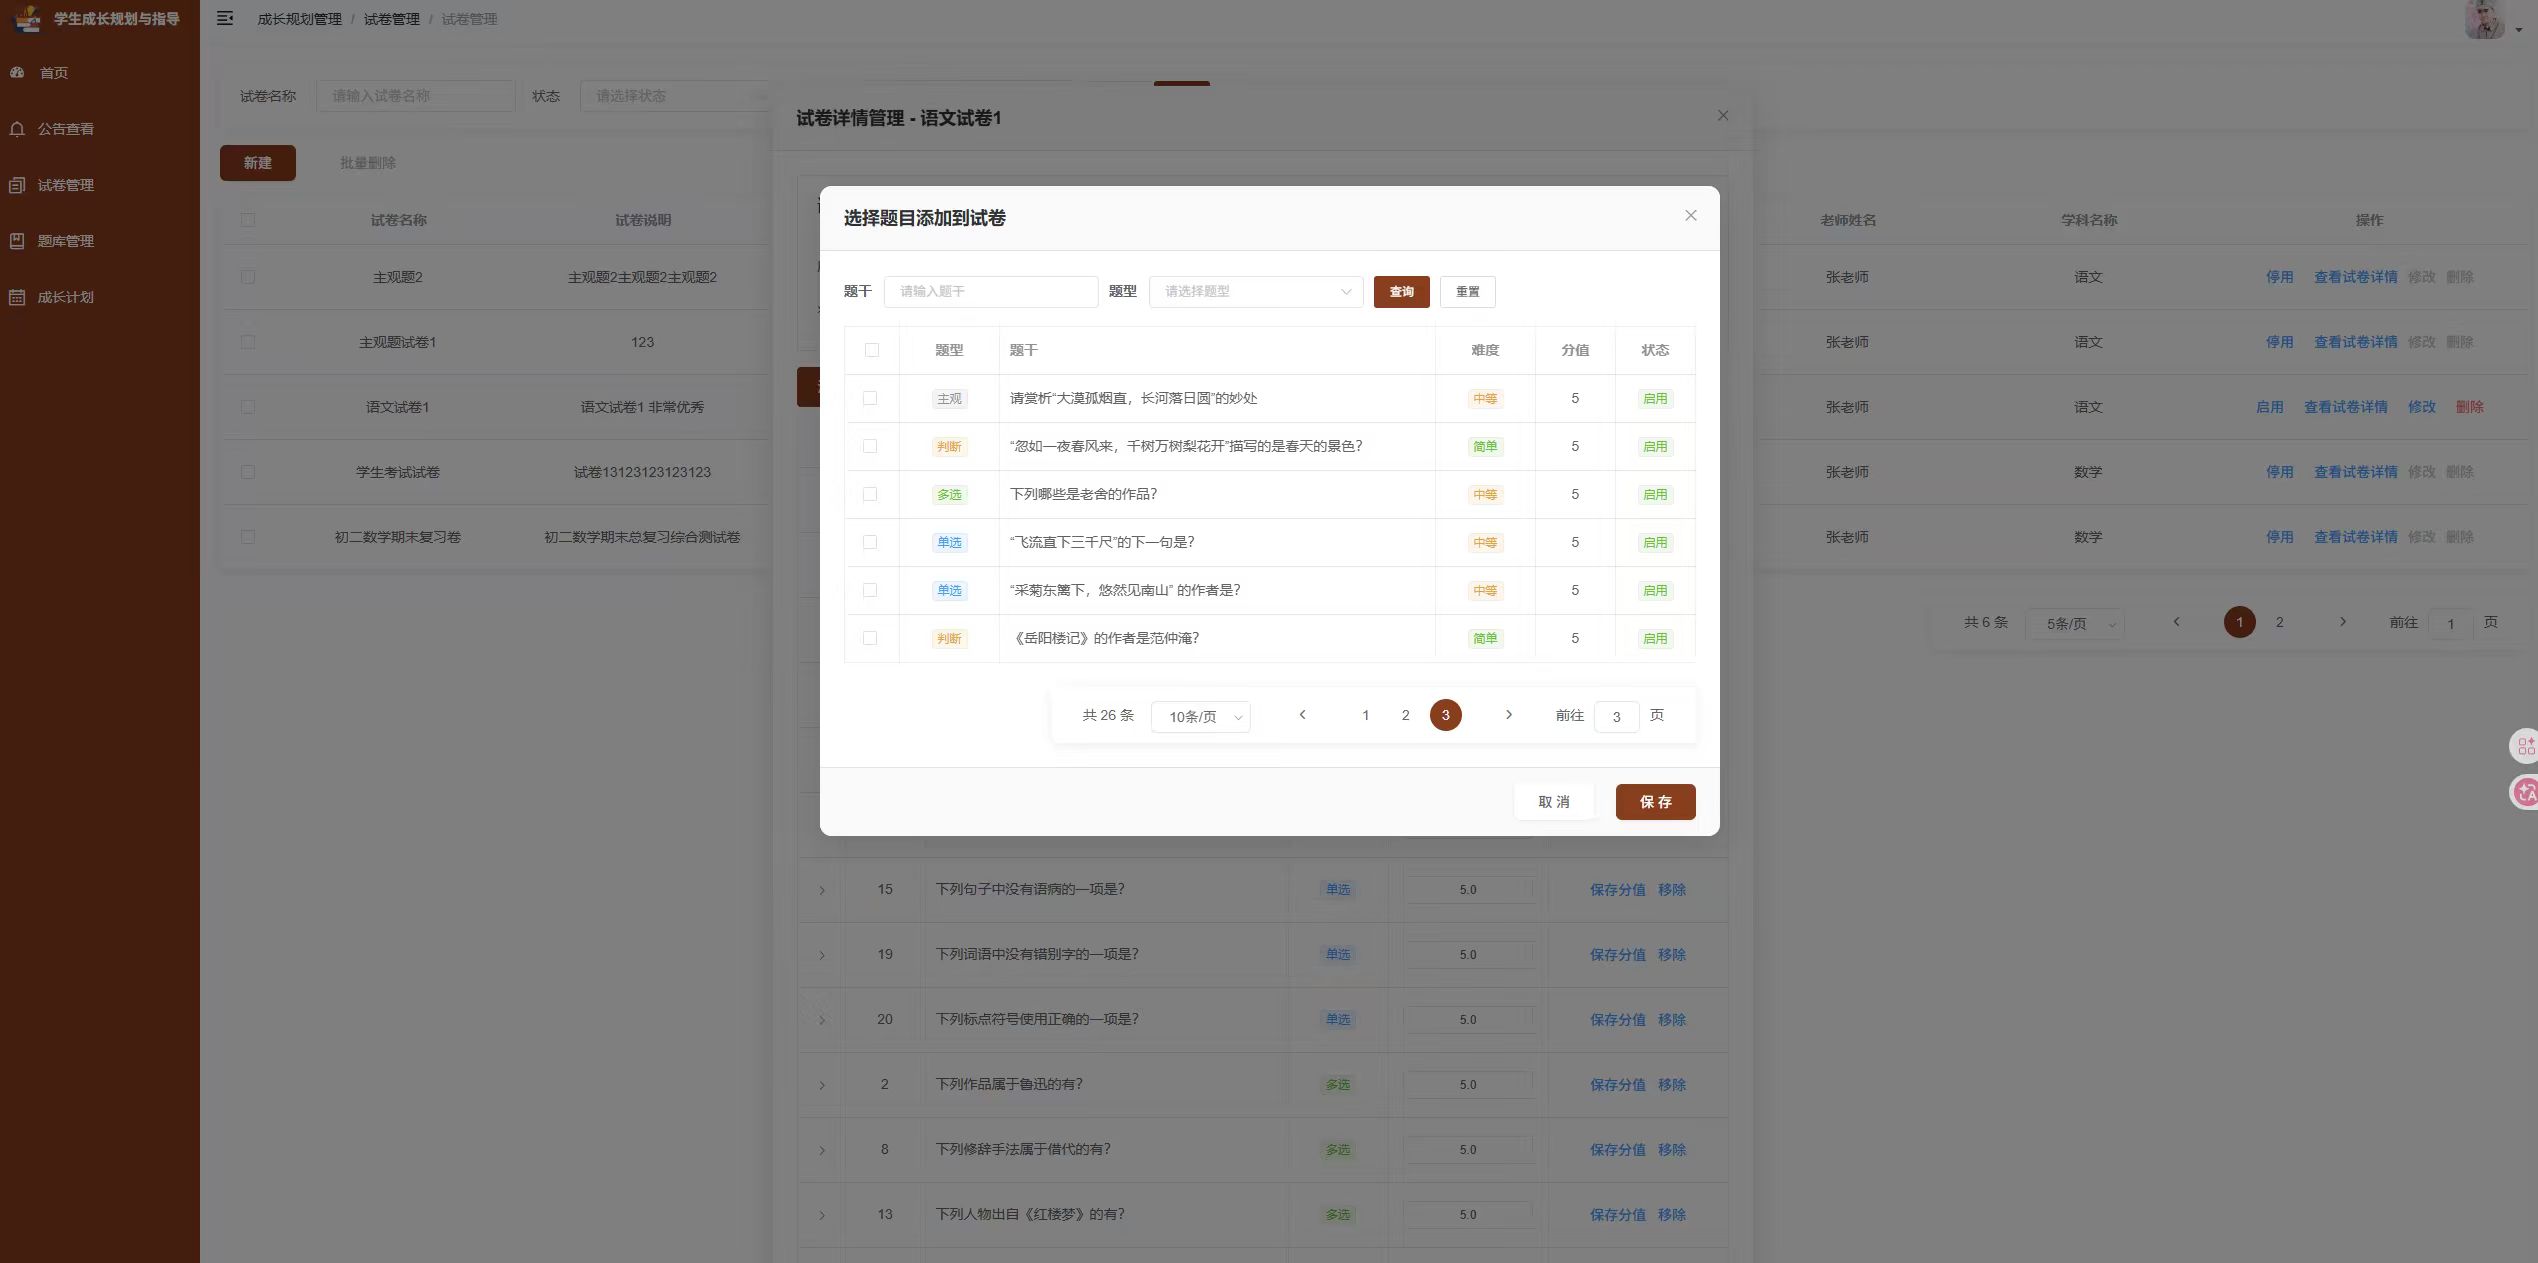This screenshot has height=1263, width=2538.
Task: Open 题库管理 icon in sidebar
Action: coord(17,241)
